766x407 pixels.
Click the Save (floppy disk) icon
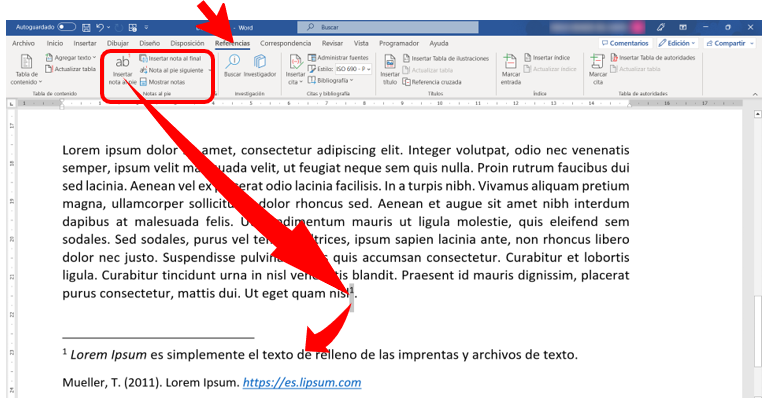point(86,28)
